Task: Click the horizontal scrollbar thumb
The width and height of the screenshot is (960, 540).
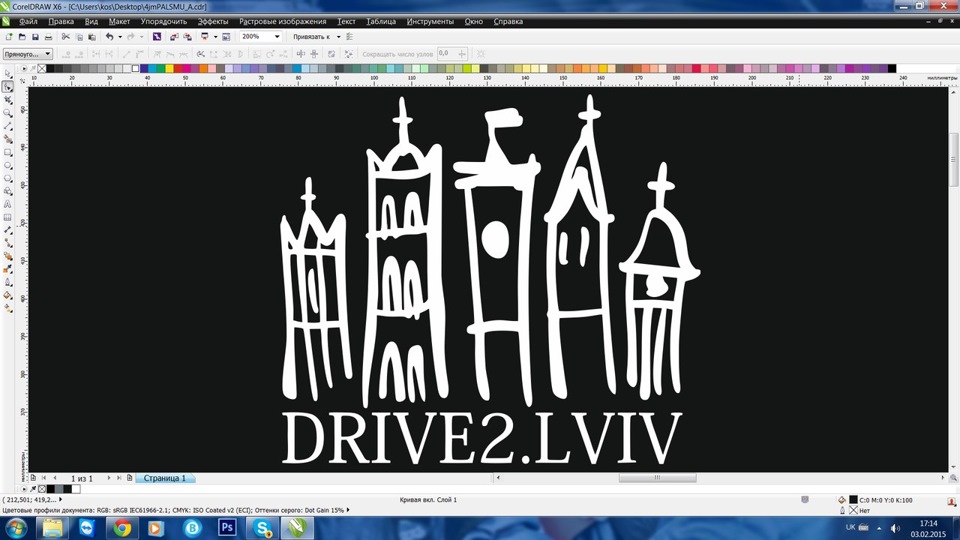Action: (x=657, y=478)
